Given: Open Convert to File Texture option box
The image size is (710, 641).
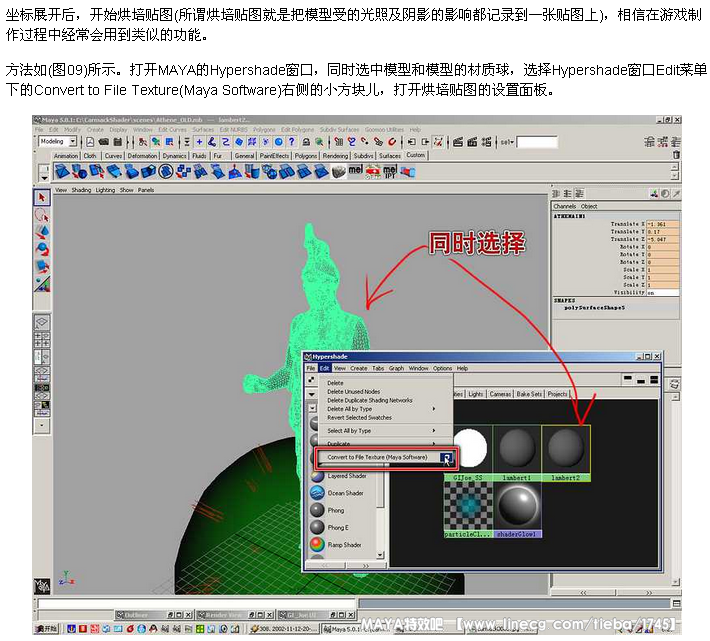Looking at the screenshot, I should click(446, 458).
